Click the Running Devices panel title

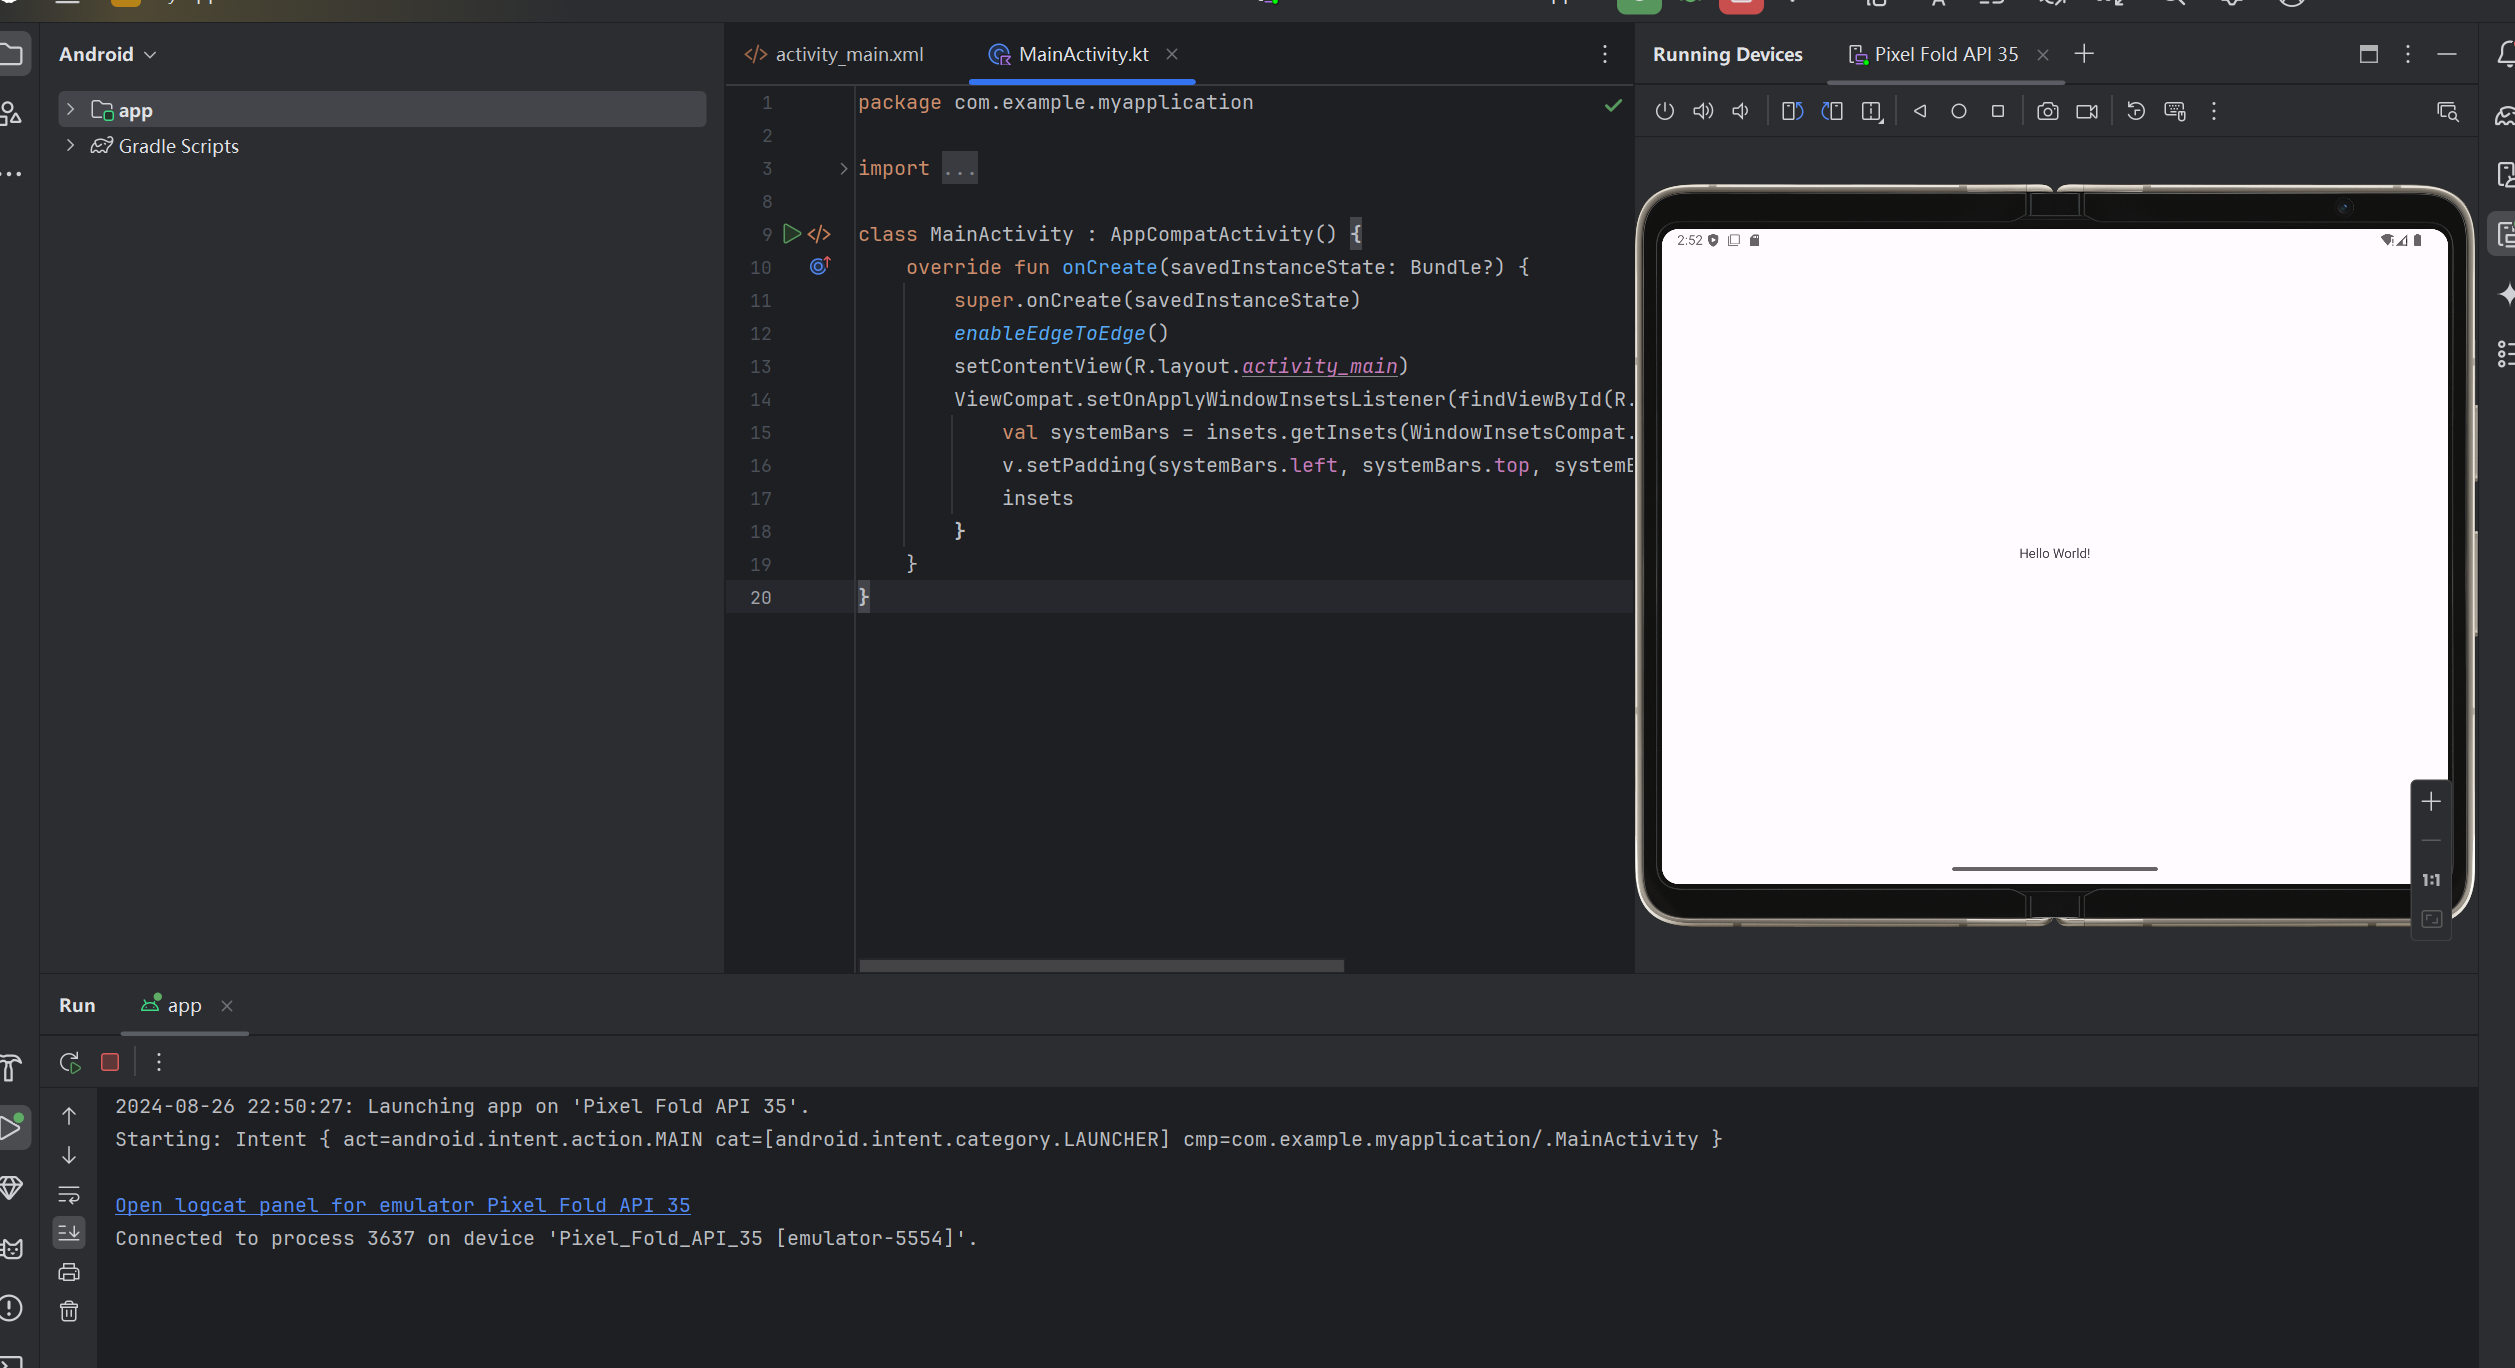click(x=1727, y=54)
